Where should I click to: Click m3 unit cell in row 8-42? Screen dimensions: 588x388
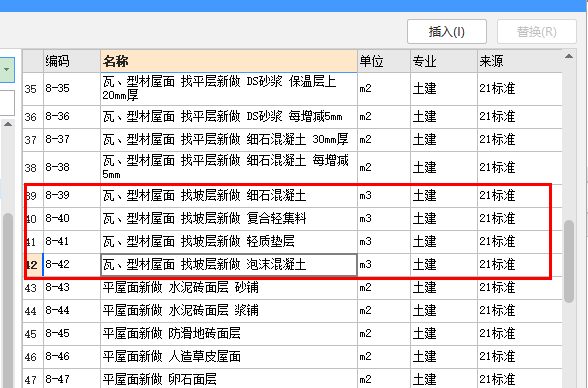(x=384, y=265)
